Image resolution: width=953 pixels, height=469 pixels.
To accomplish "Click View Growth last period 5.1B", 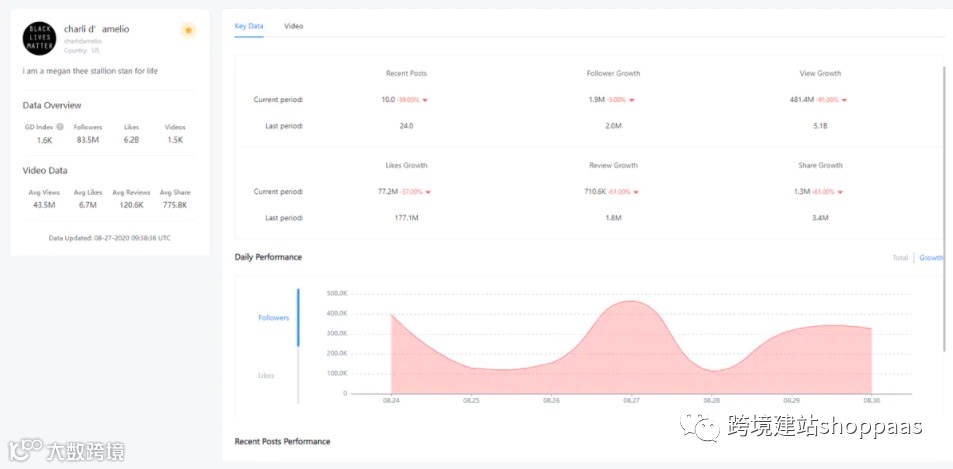I will [820, 126].
